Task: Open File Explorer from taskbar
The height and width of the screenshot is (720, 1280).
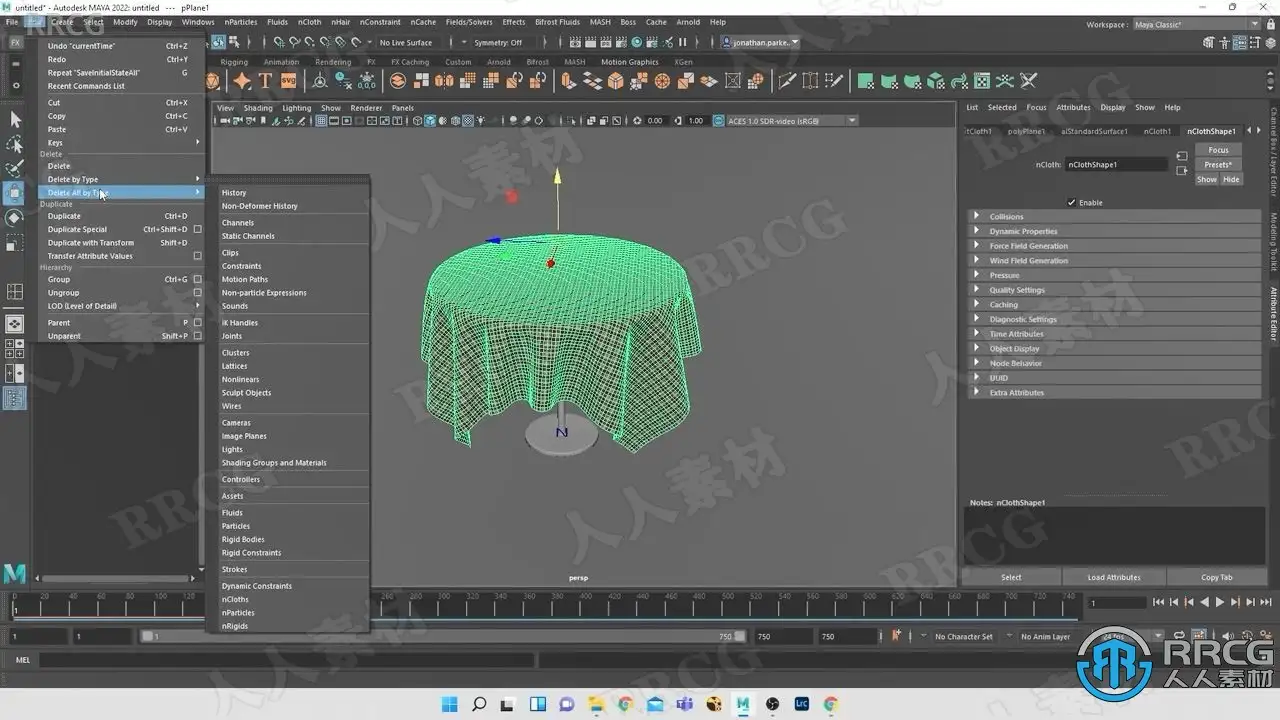Action: (596, 705)
